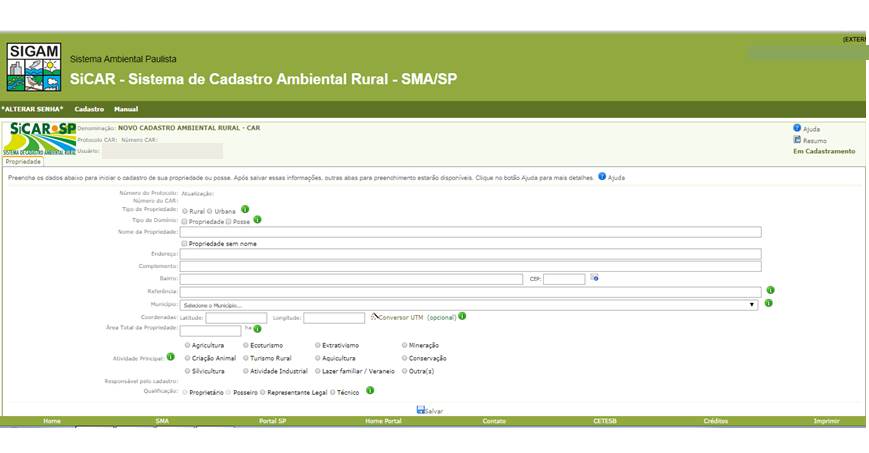869x453 pixels.
Task: Open the Cadastro menu
Action: [89, 109]
